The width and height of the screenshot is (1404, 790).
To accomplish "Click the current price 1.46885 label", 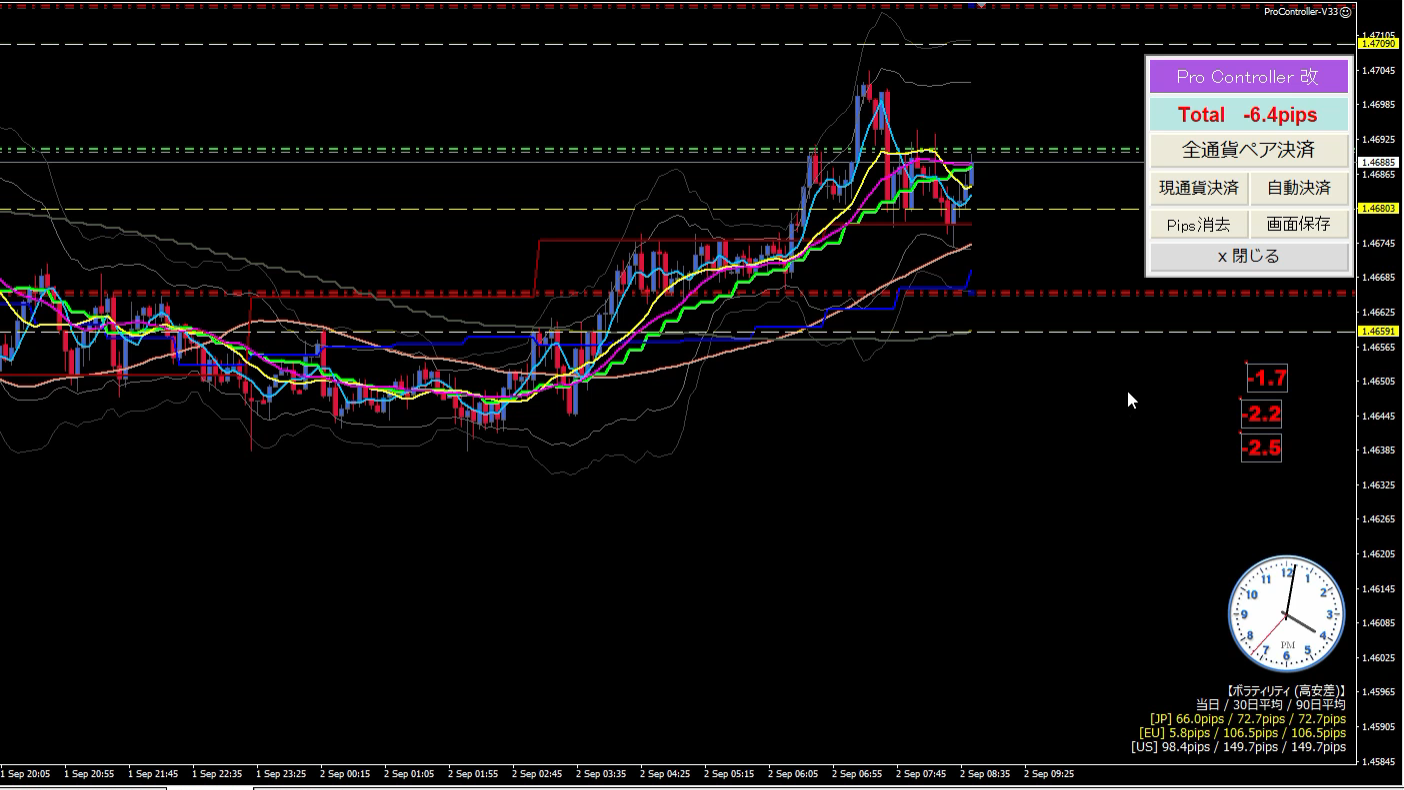I will (1379, 162).
